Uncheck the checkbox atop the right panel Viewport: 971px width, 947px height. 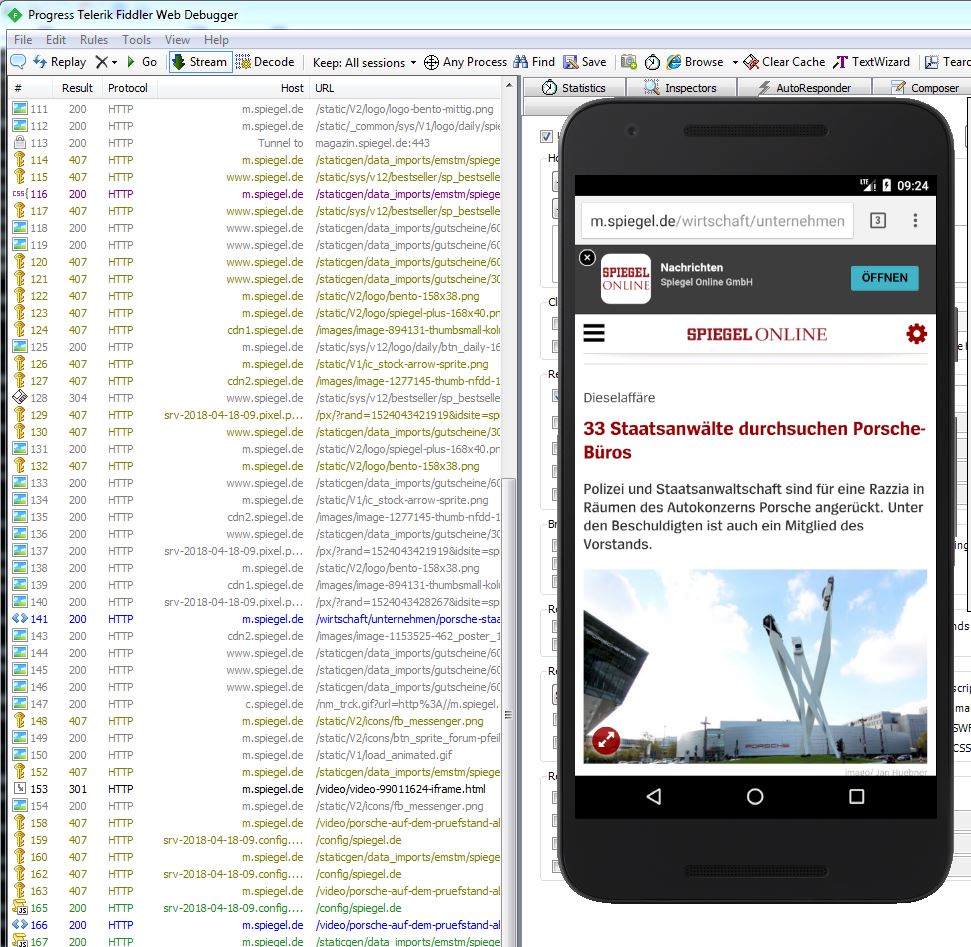[x=545, y=137]
